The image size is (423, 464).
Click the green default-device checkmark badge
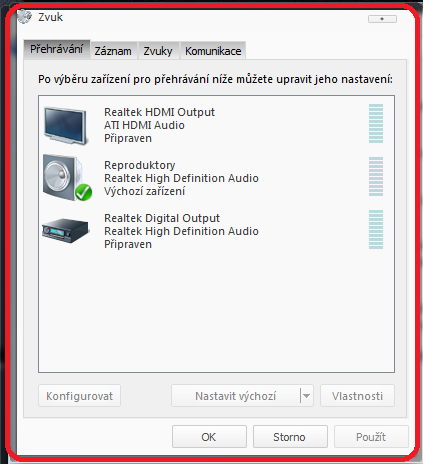(83, 192)
